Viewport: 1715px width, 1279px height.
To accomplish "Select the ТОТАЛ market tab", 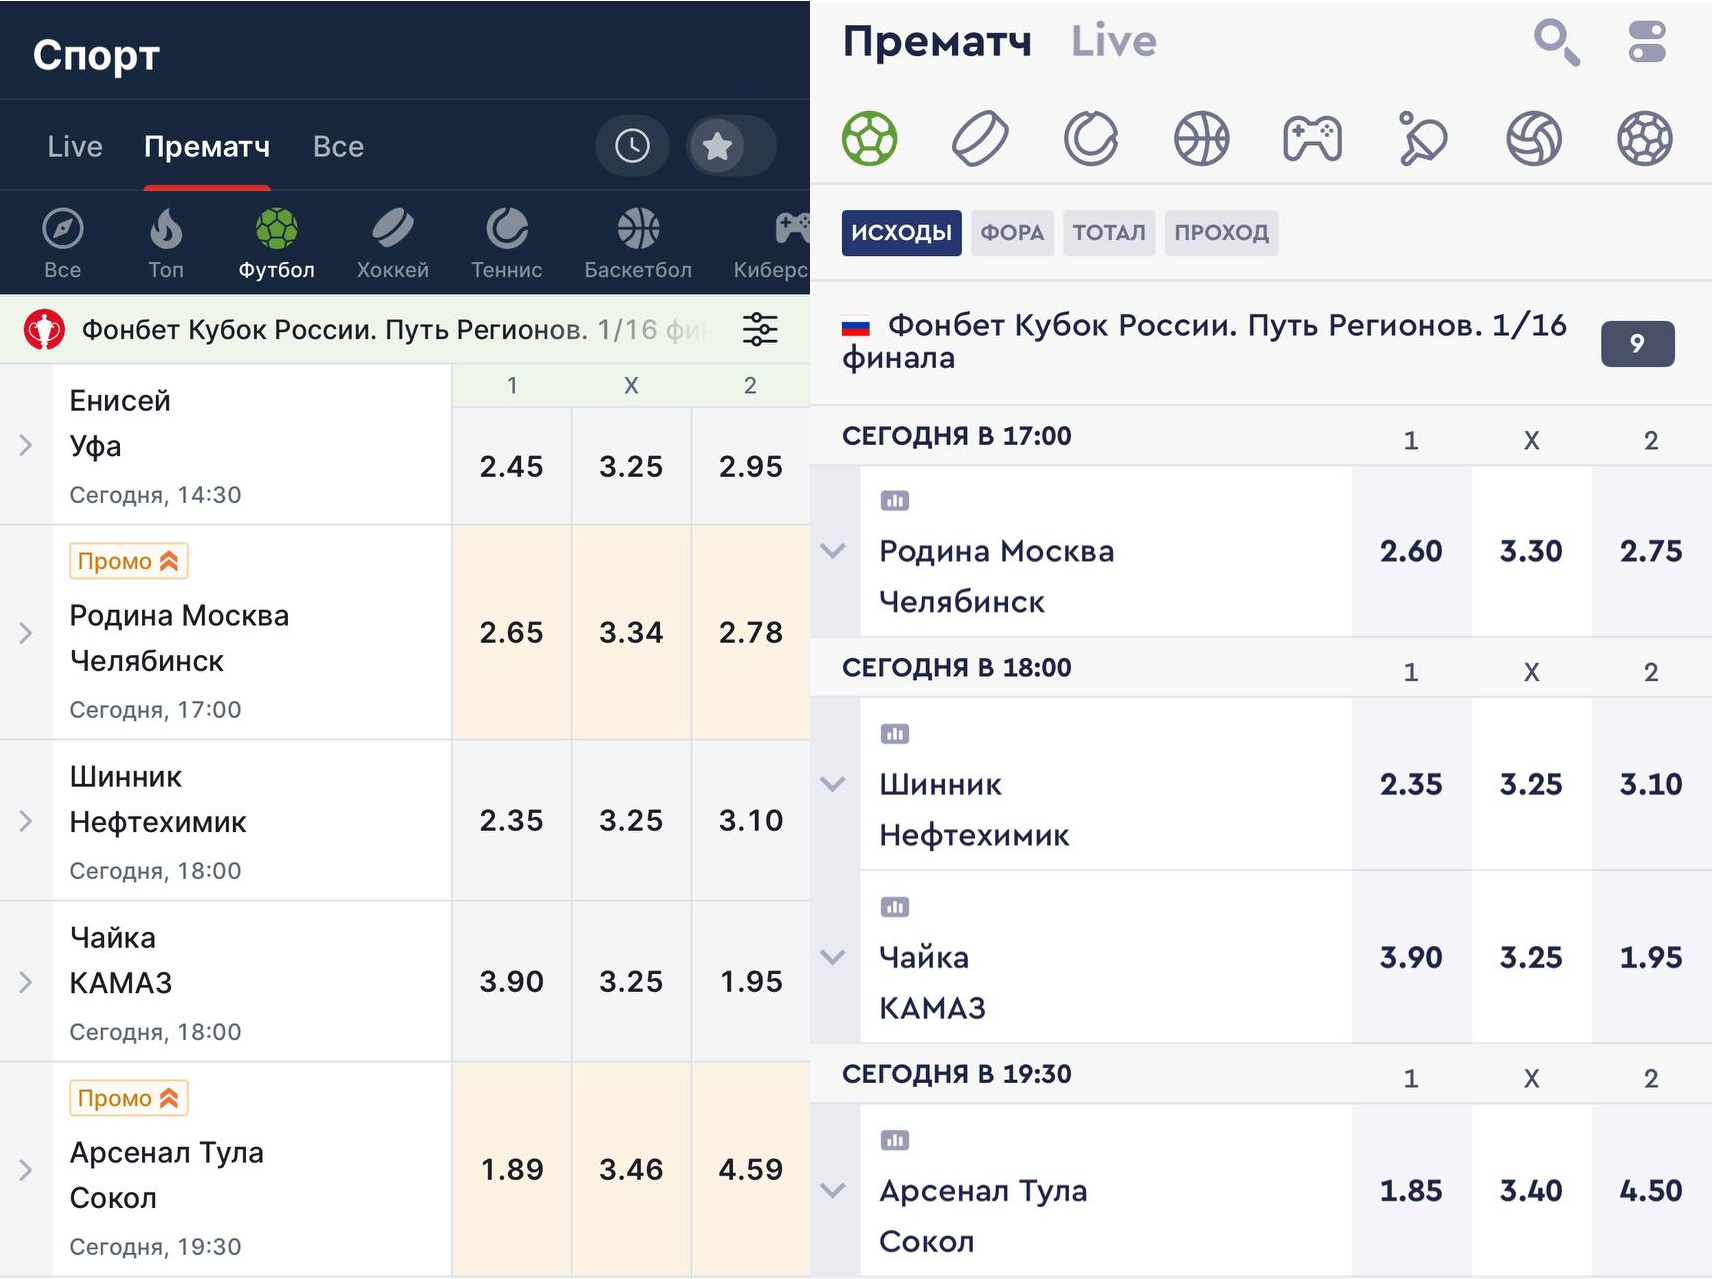I will coord(1109,233).
